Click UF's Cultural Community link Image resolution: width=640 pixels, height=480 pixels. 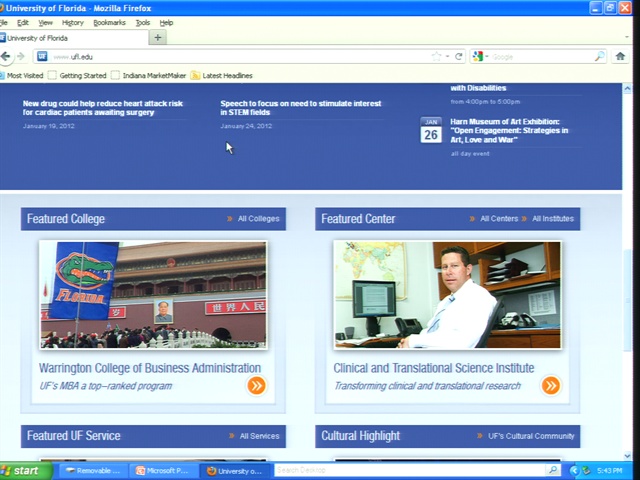click(531, 436)
